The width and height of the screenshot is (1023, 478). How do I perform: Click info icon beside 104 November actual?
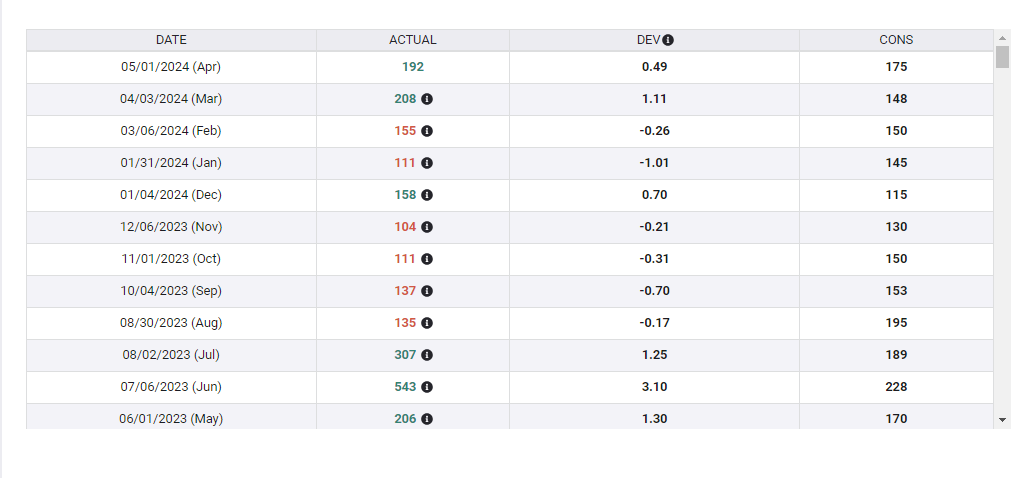coord(427,227)
